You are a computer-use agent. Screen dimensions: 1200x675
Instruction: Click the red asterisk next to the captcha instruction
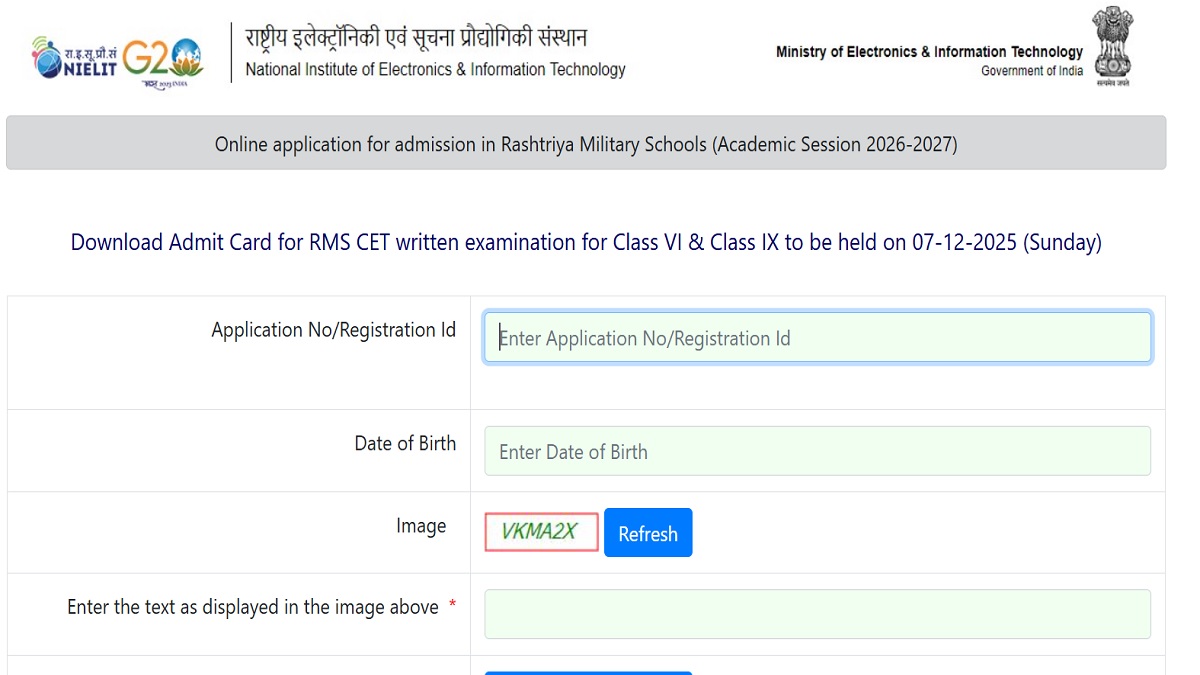[x=452, y=606]
